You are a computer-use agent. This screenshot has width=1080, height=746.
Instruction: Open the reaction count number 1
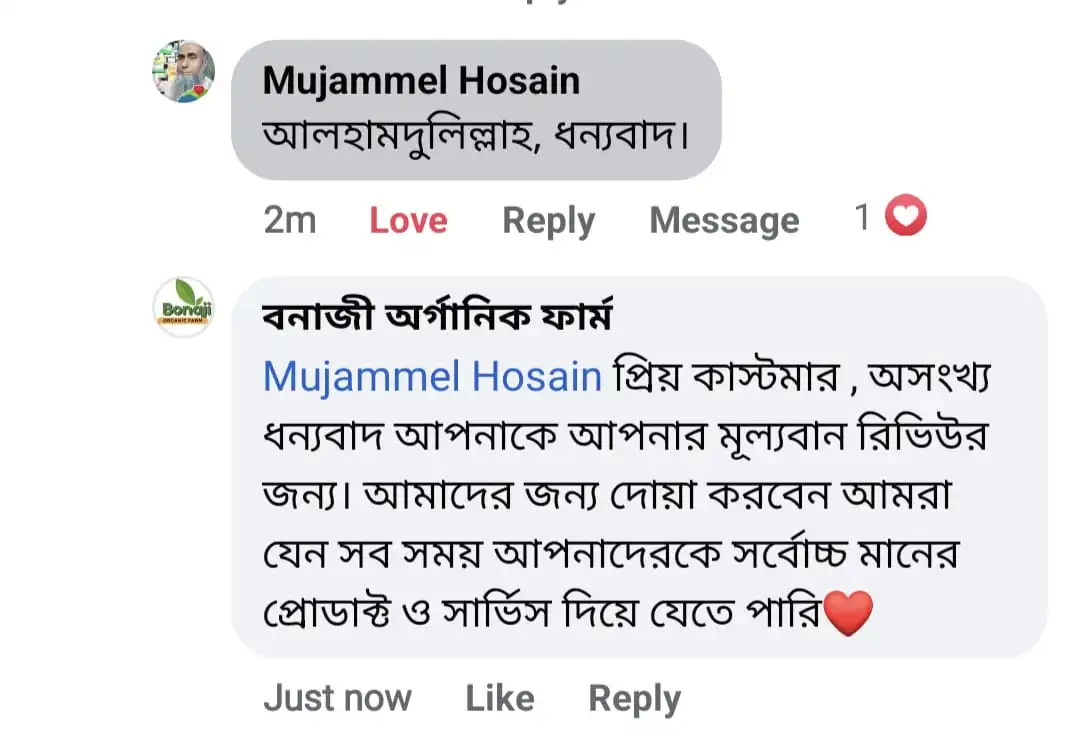pyautogui.click(x=862, y=218)
